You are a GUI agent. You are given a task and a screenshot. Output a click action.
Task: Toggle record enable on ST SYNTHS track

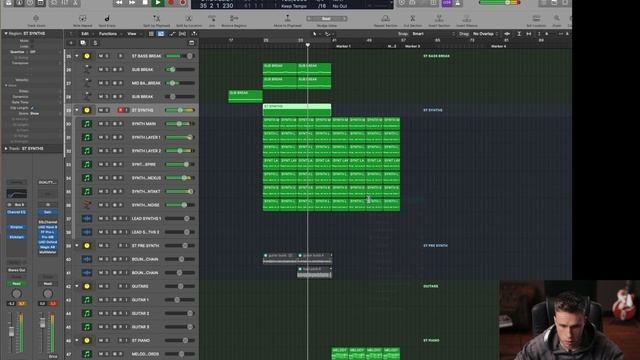[x=120, y=110]
